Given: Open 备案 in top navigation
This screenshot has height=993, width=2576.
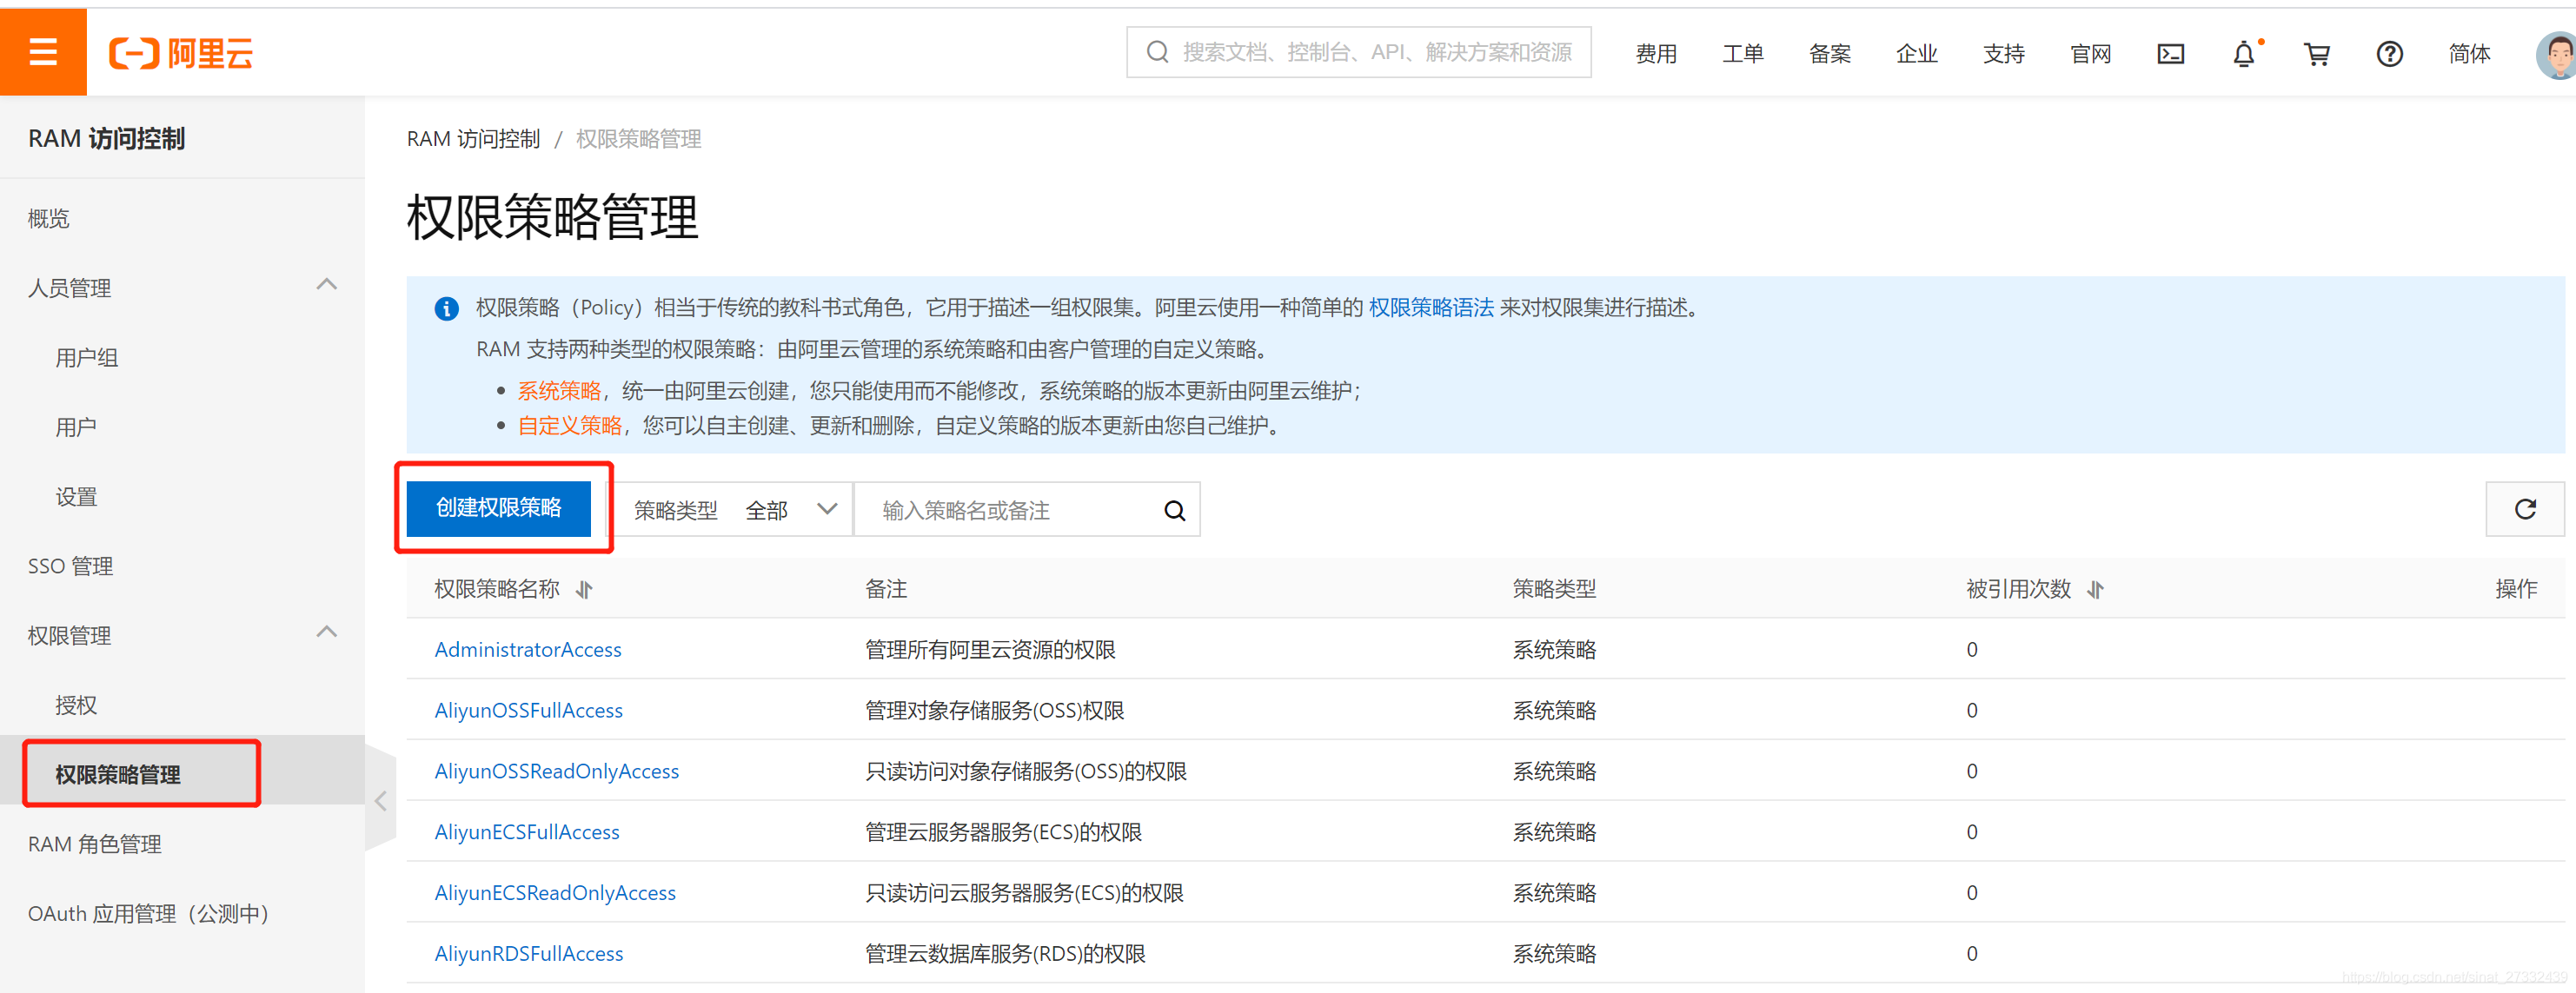Looking at the screenshot, I should tap(1830, 54).
